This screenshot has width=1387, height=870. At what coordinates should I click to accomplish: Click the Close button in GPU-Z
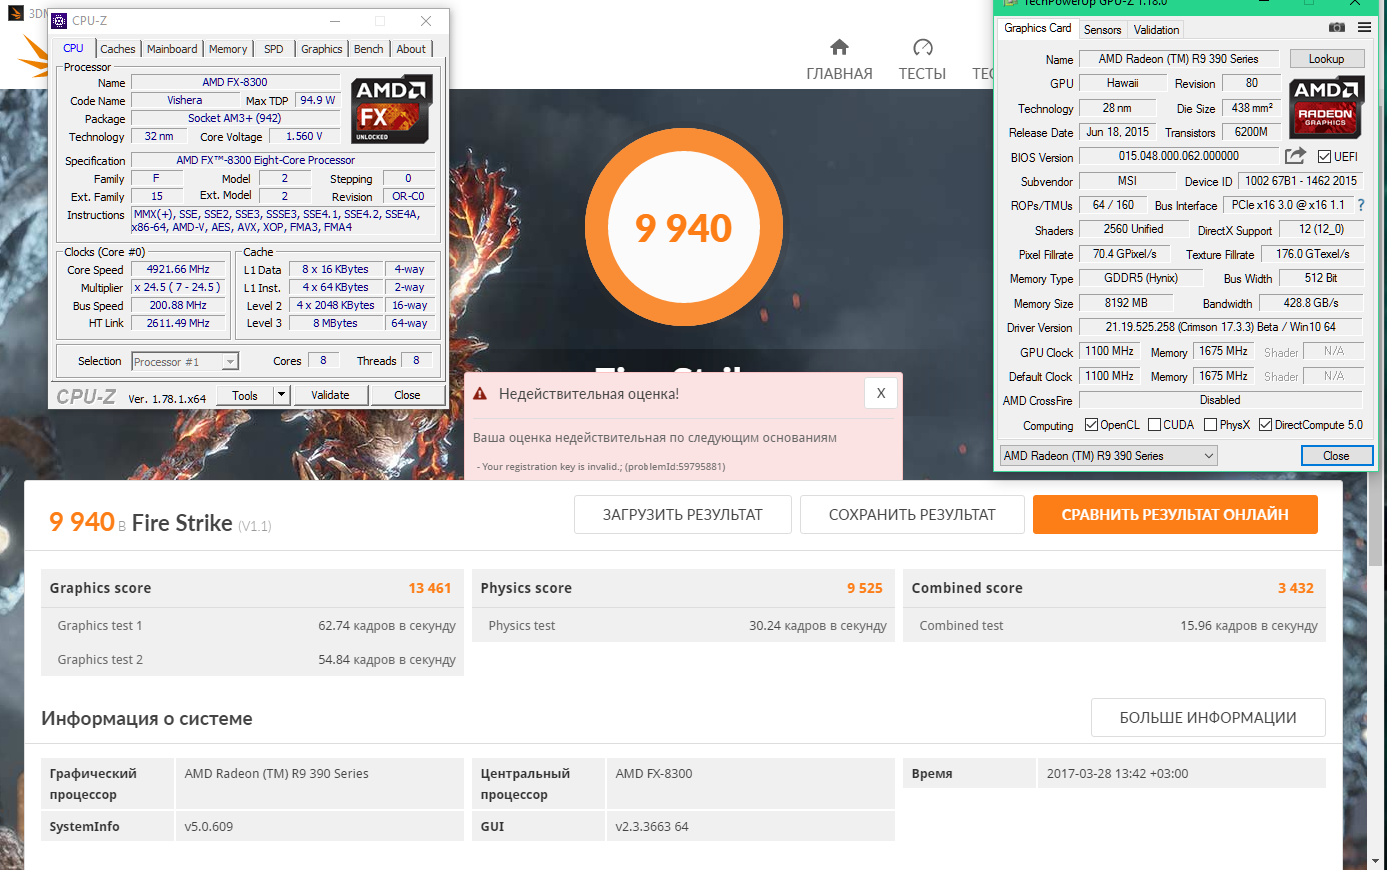pos(1336,456)
